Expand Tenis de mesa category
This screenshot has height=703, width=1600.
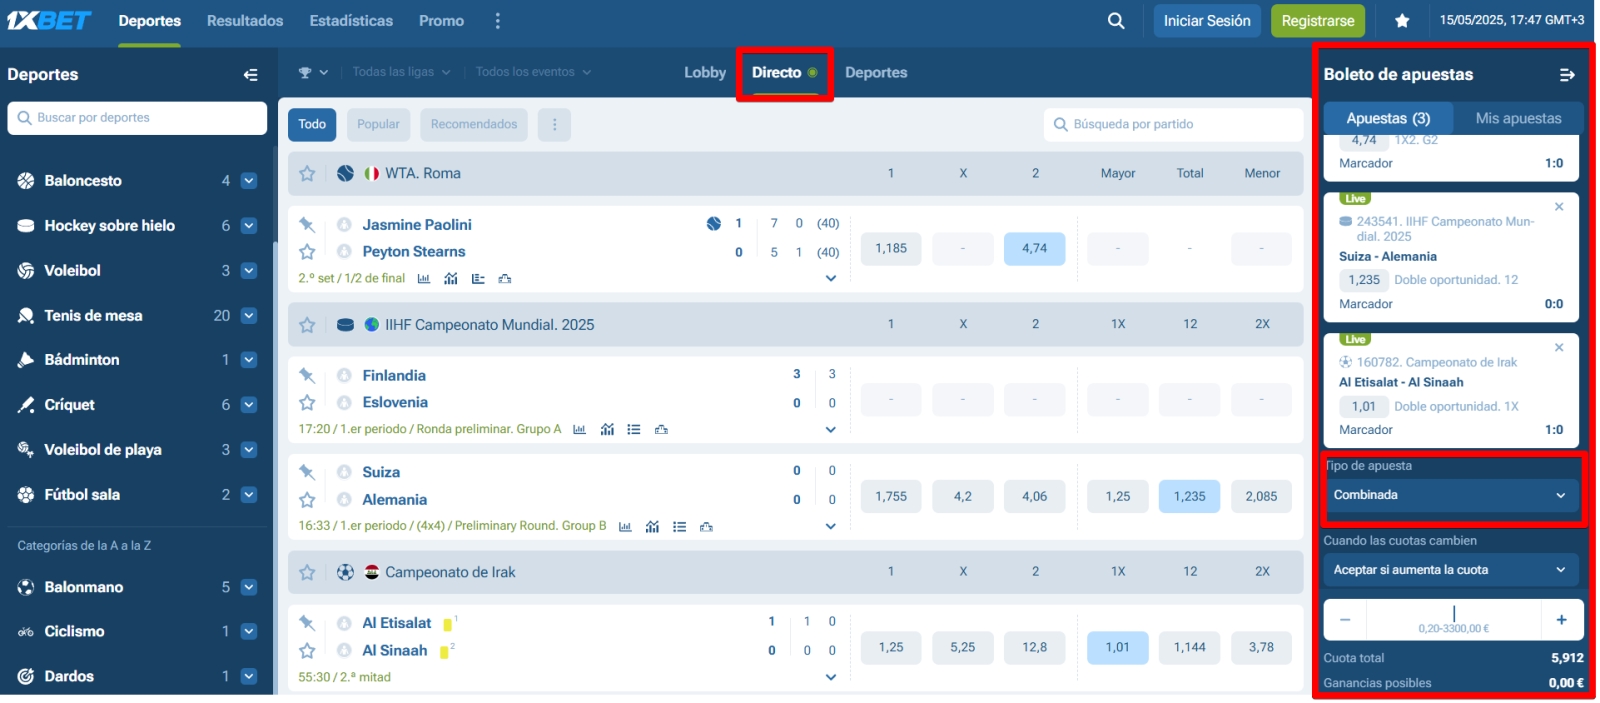249,316
